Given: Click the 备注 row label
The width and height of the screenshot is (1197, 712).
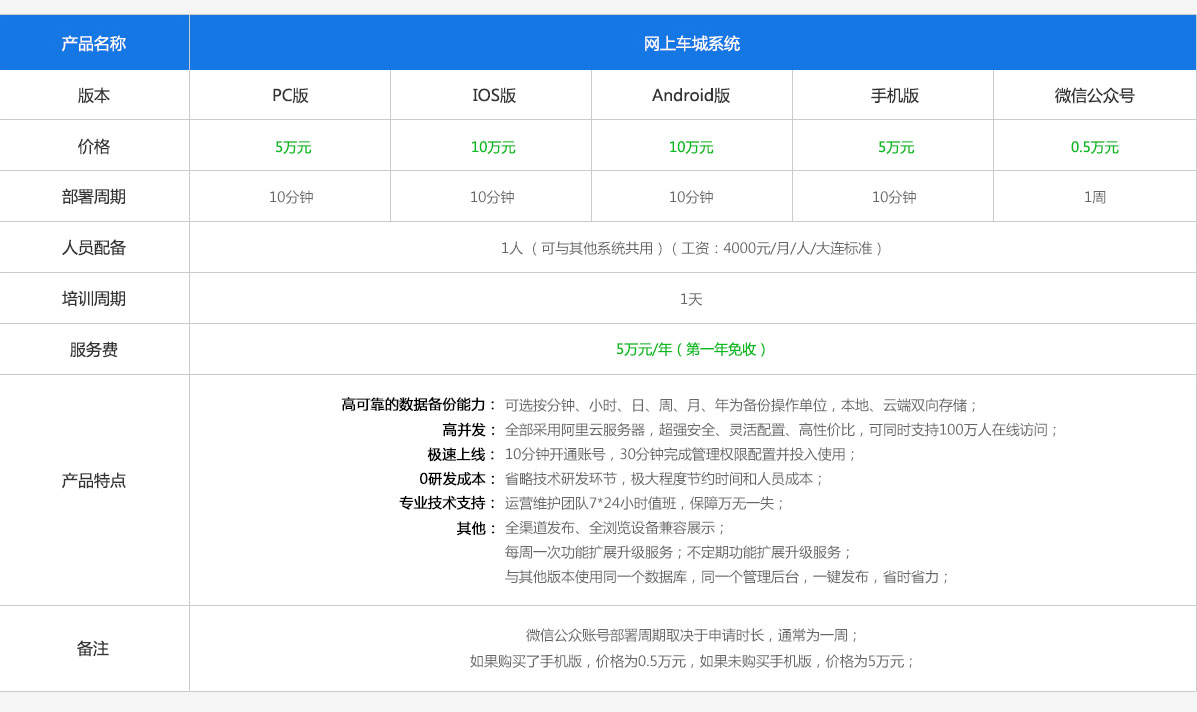Looking at the screenshot, I should pos(93,649).
